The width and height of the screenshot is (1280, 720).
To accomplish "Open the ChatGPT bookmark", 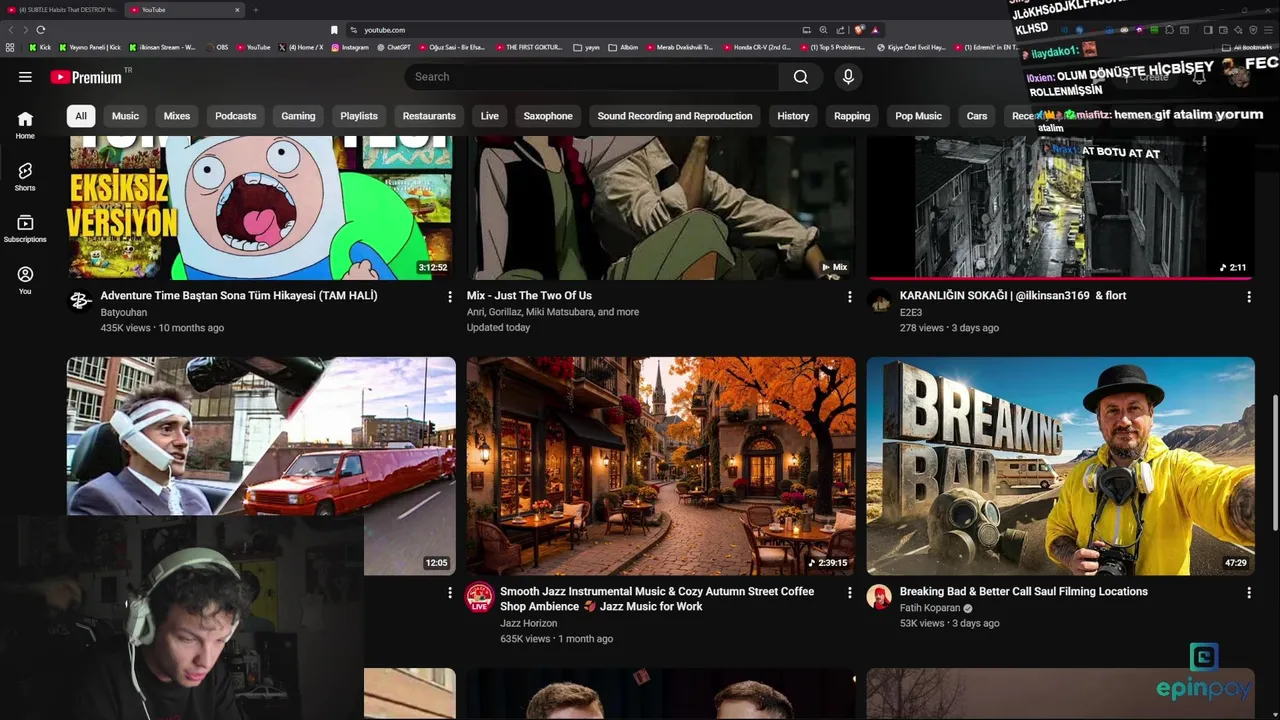I will coord(393,47).
